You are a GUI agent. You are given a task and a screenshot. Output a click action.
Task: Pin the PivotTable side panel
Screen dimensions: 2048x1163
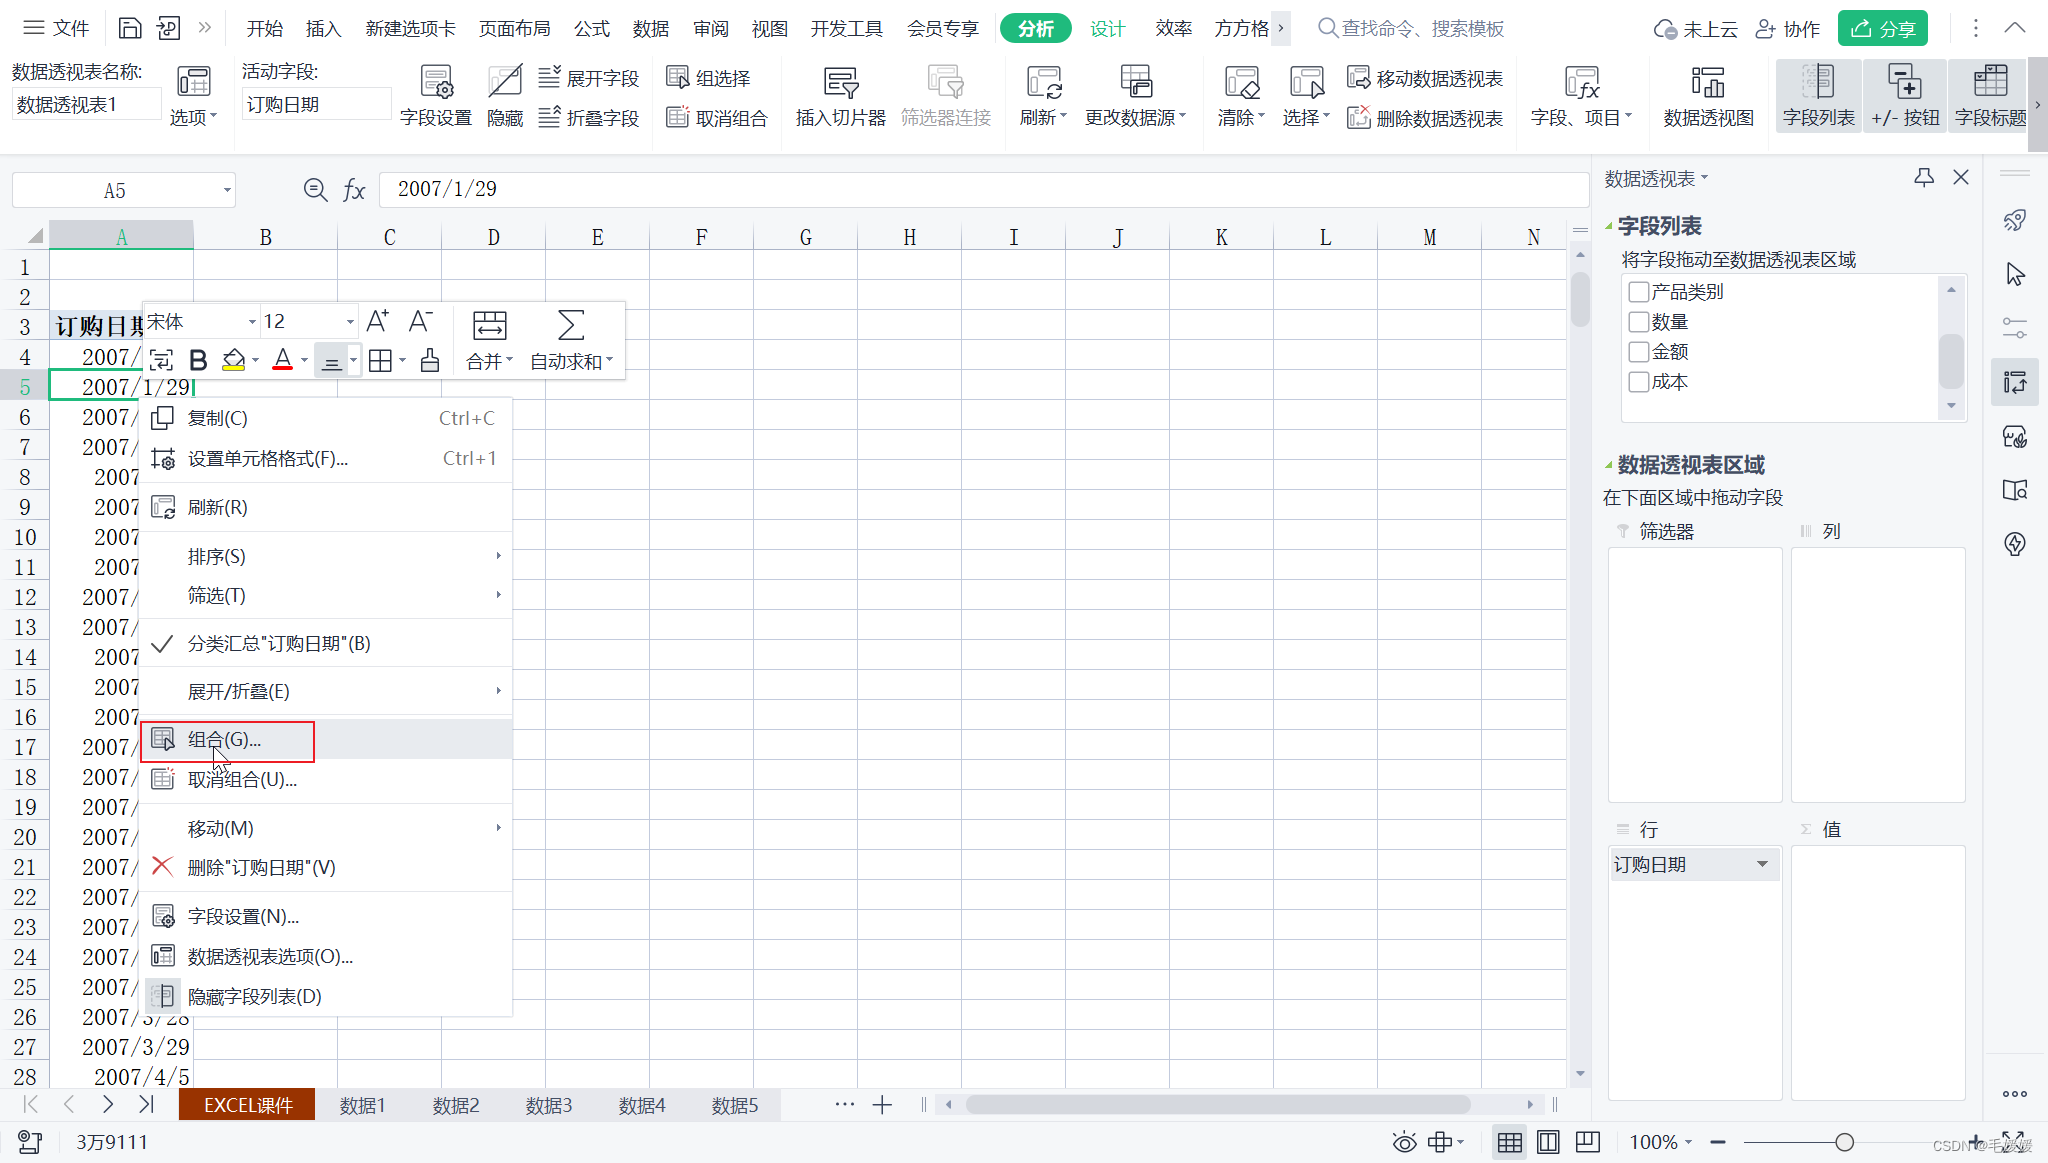pyautogui.click(x=1923, y=178)
